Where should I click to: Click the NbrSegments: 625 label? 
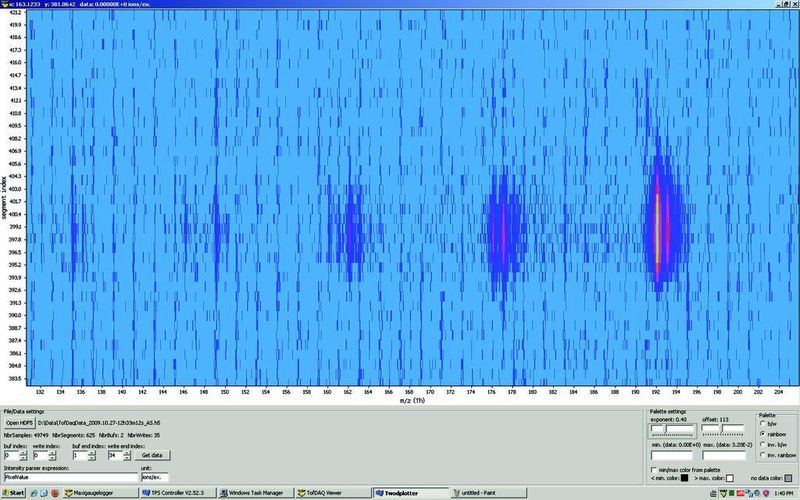73,435
